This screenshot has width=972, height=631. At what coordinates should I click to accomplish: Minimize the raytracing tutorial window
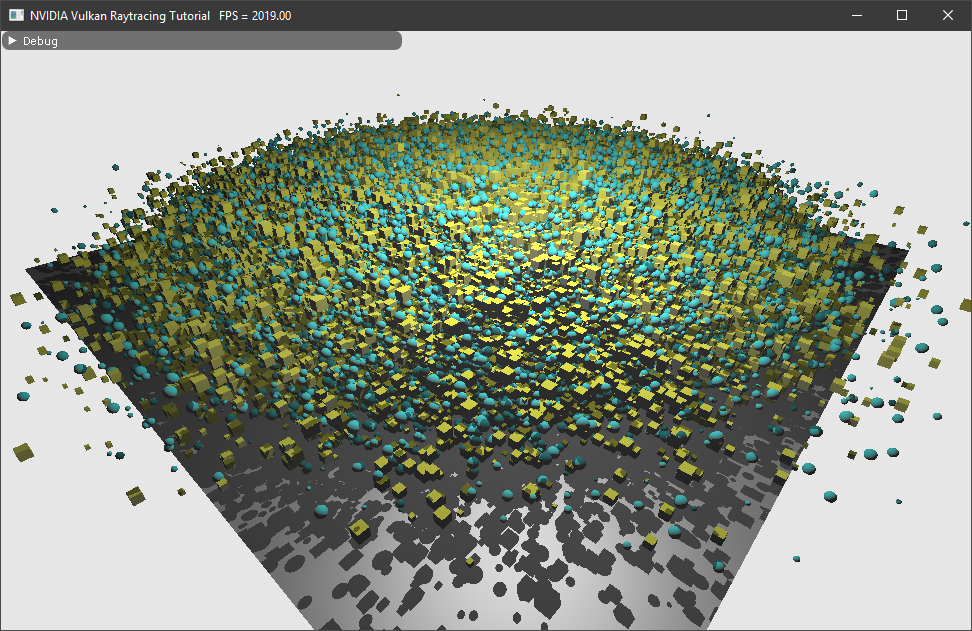tap(856, 15)
